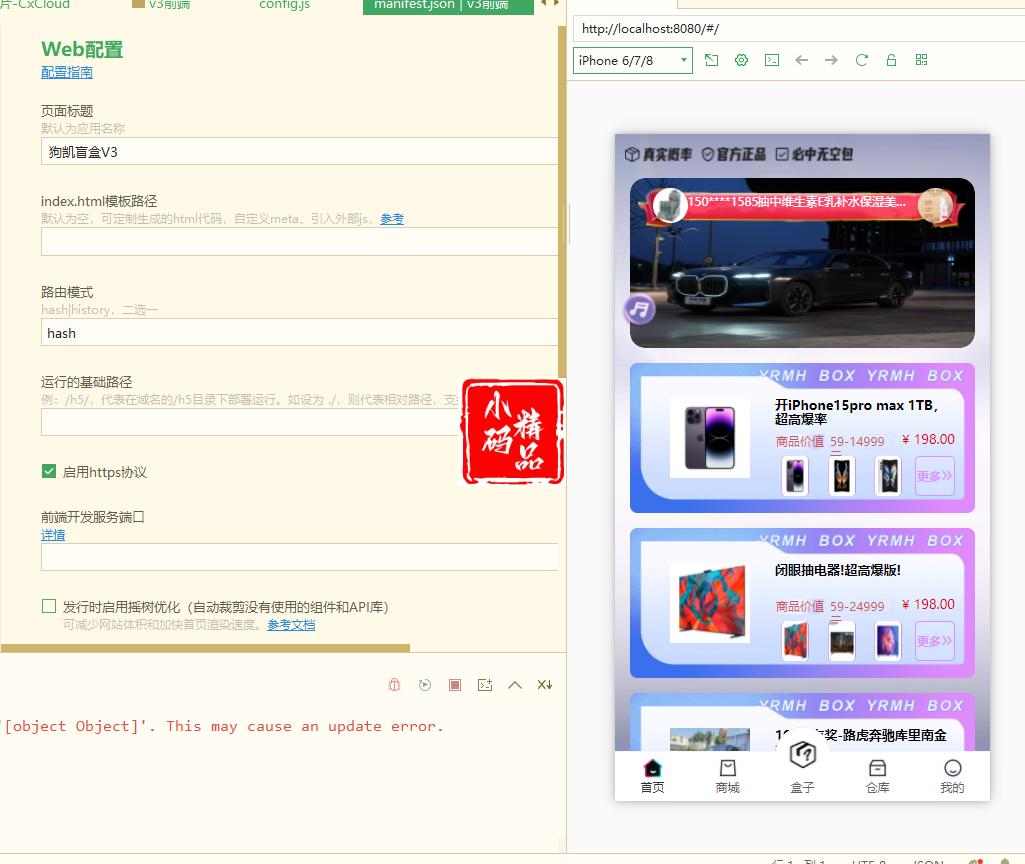Click the console export icon
The height and width of the screenshot is (864, 1025).
tap(485, 685)
